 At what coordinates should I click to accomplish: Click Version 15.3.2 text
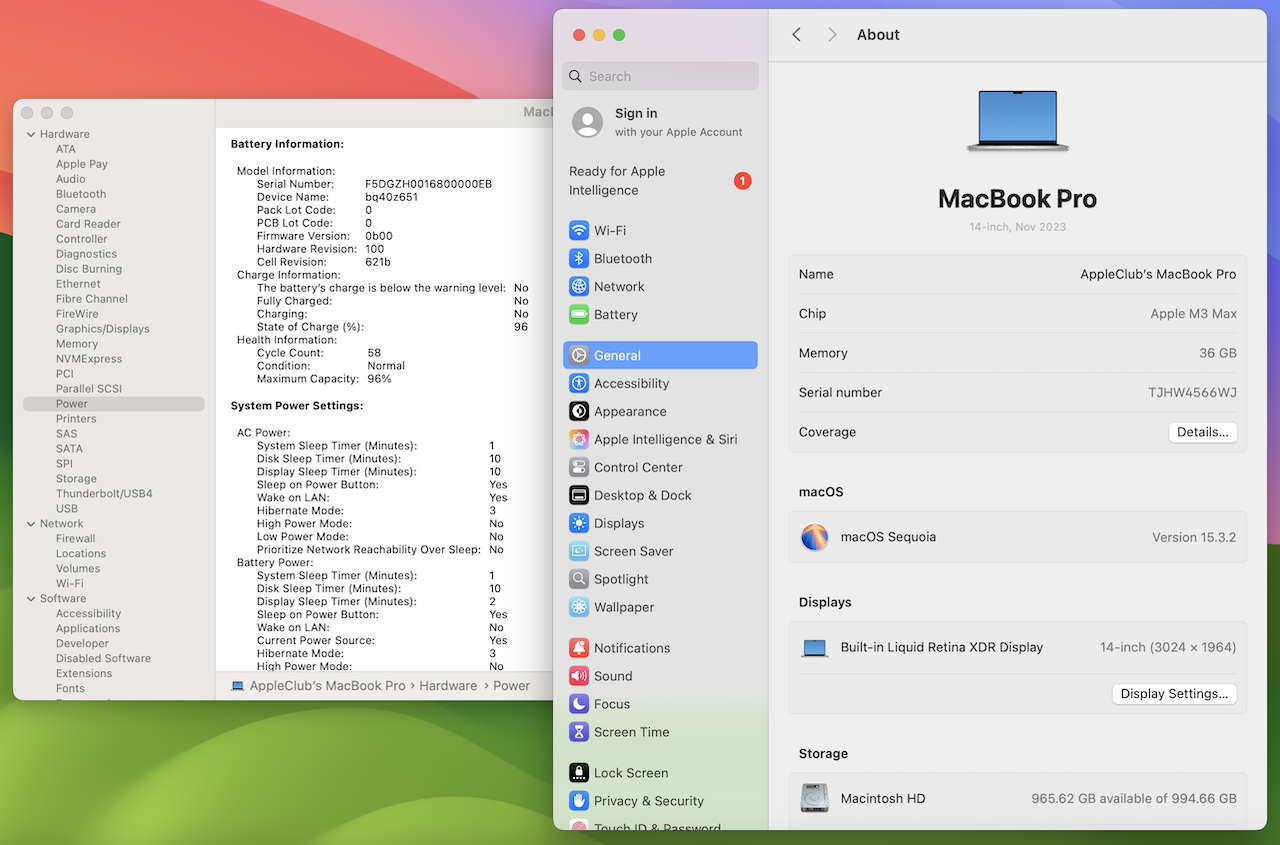[1194, 537]
